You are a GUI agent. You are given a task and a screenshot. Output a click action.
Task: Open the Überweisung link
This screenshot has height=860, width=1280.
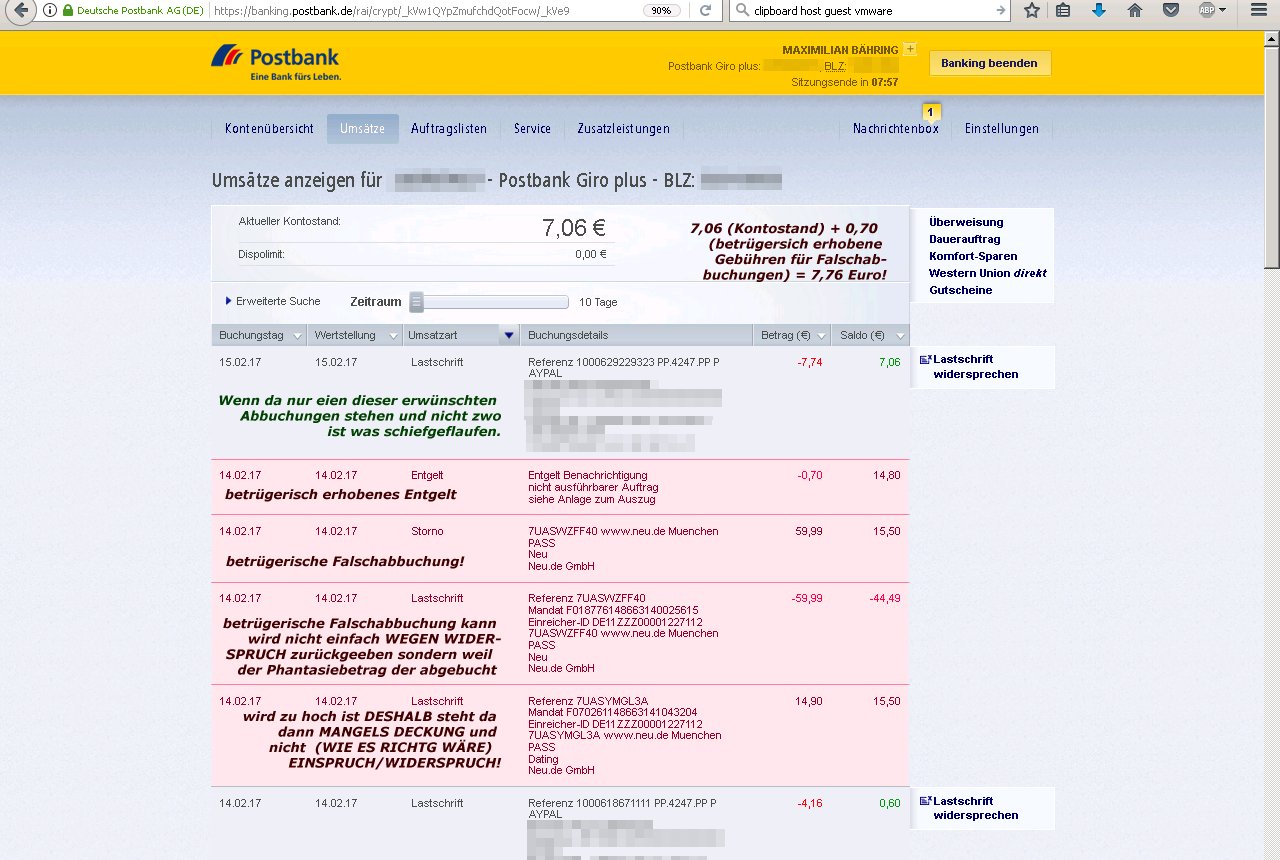pyautogui.click(x=965, y=222)
